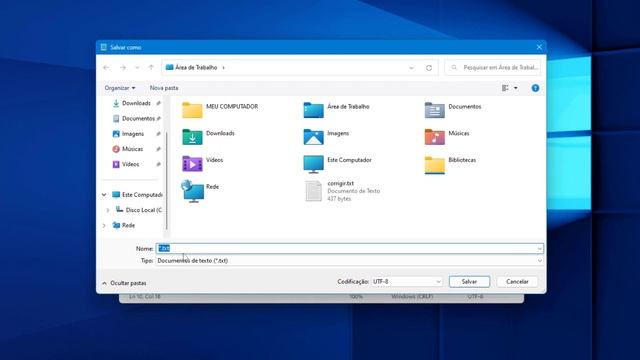The height and width of the screenshot is (360, 640).
Task: Expand Disco Local tree node
Action: pos(108,210)
